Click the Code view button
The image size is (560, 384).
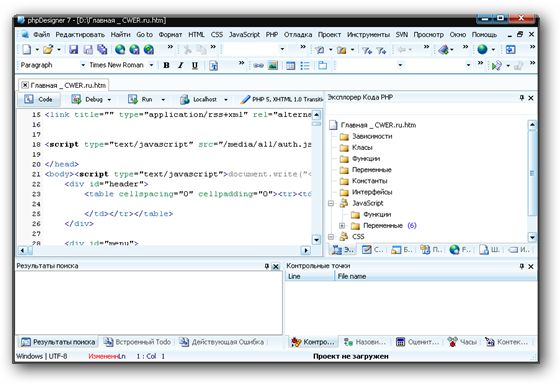tap(39, 99)
